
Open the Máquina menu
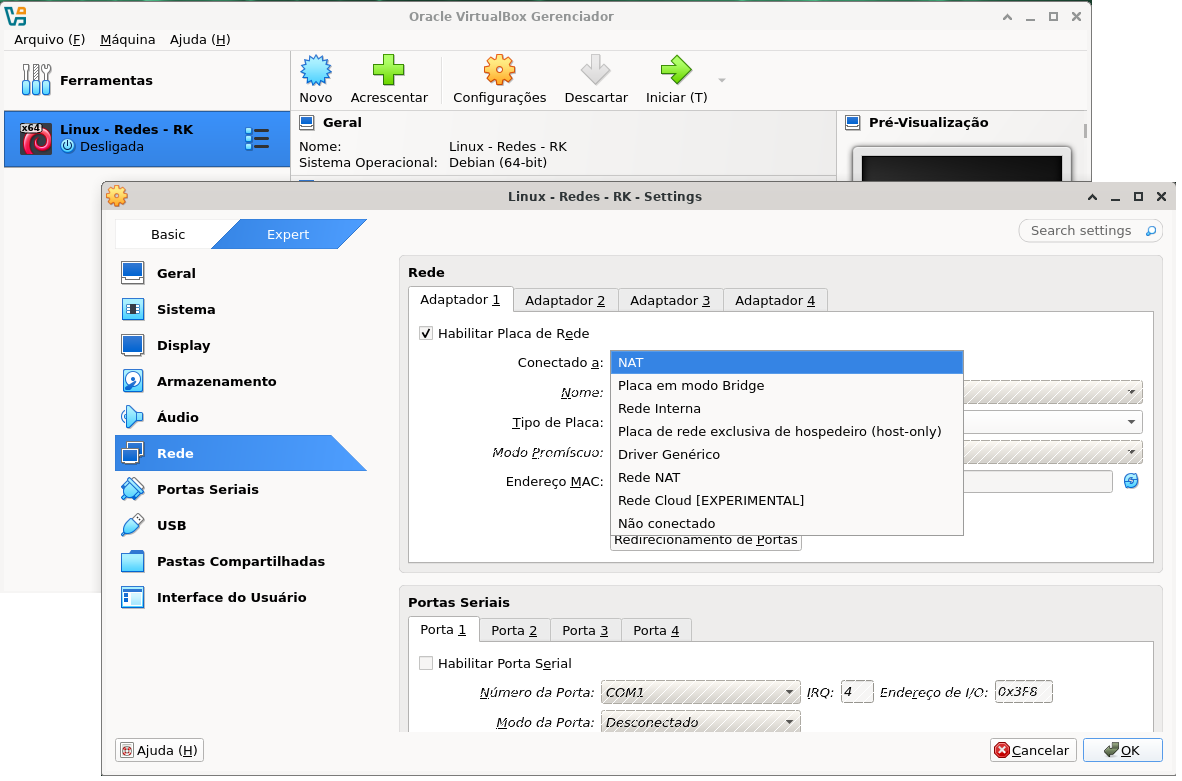click(127, 39)
